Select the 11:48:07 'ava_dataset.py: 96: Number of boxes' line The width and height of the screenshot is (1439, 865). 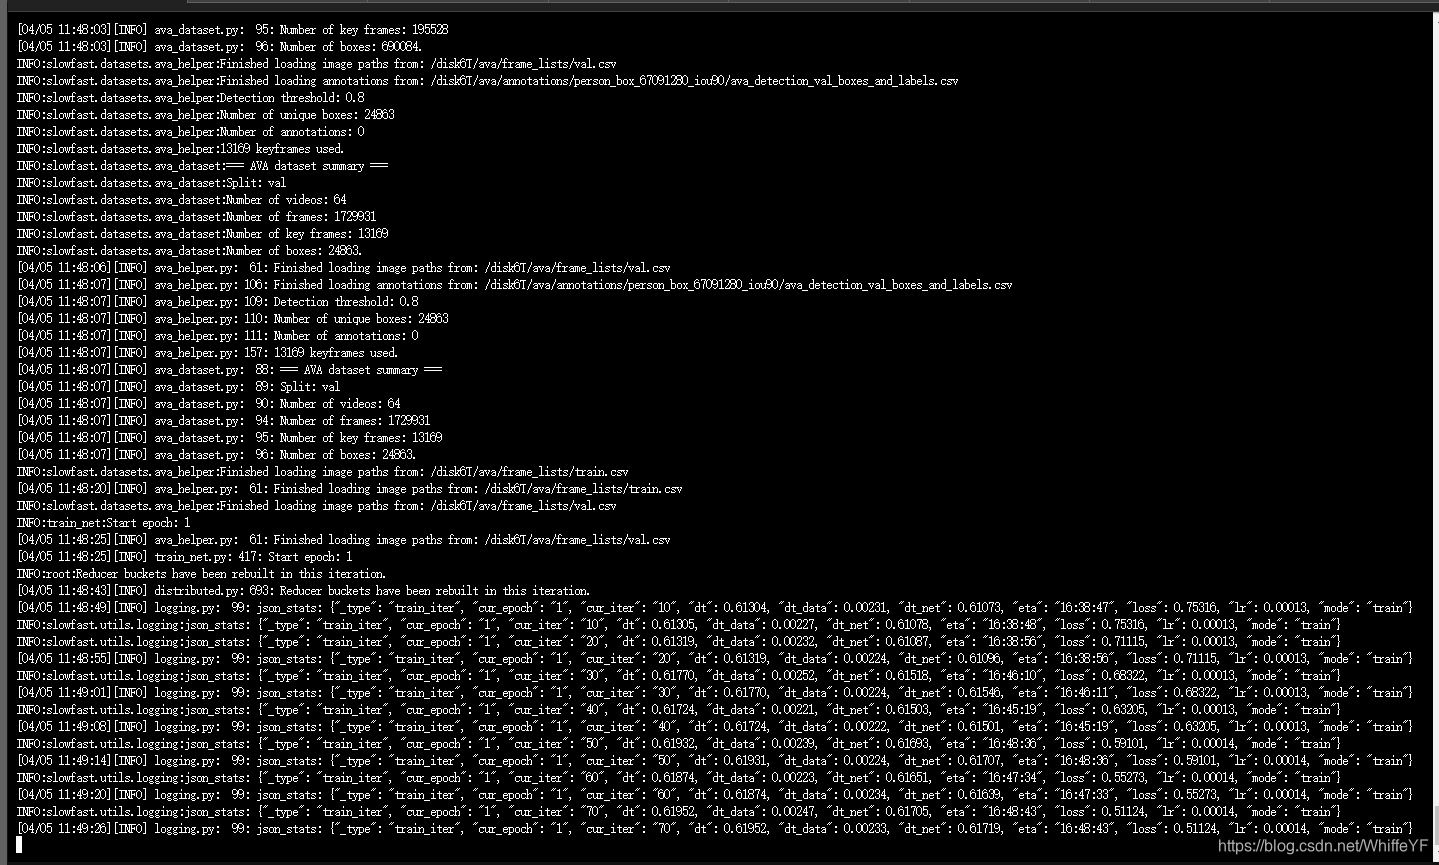[x=217, y=455]
